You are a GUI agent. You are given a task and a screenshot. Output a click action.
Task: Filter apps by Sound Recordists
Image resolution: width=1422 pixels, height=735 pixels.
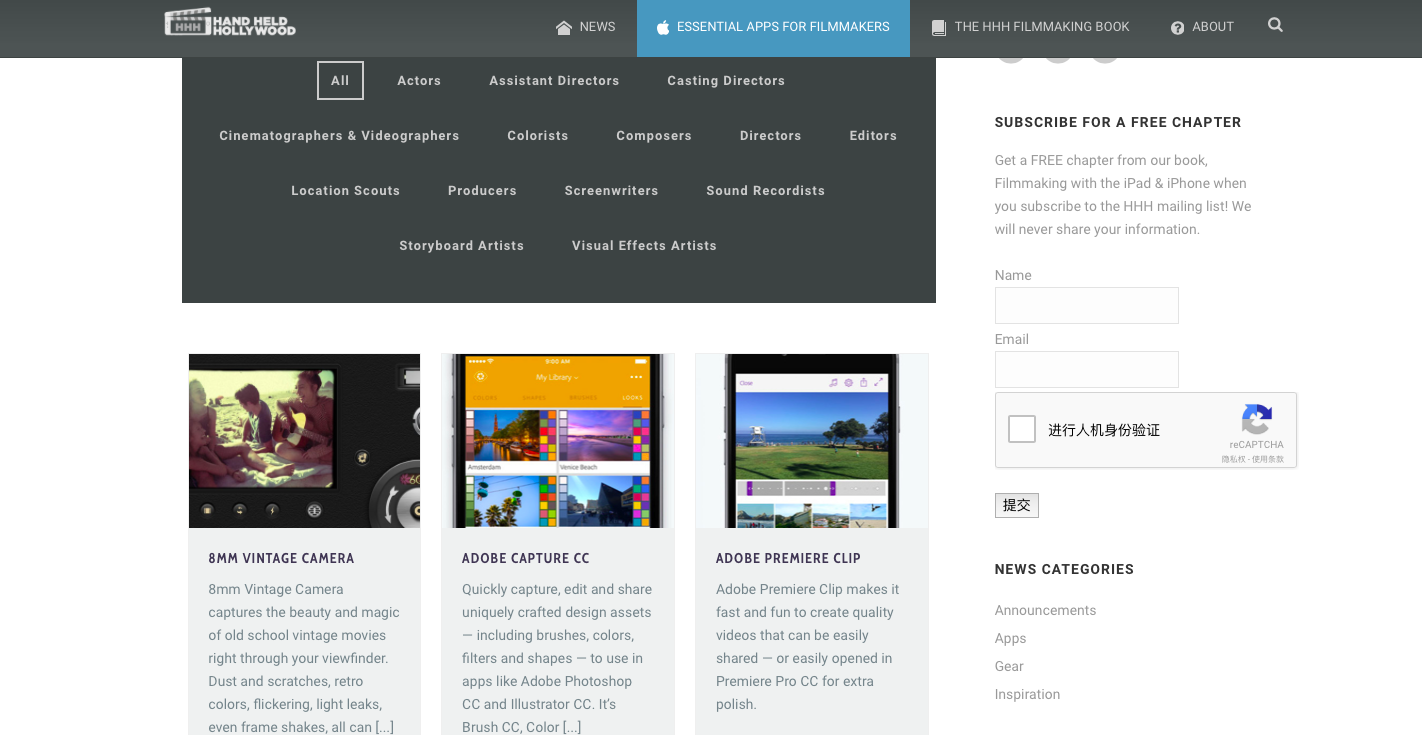click(765, 191)
